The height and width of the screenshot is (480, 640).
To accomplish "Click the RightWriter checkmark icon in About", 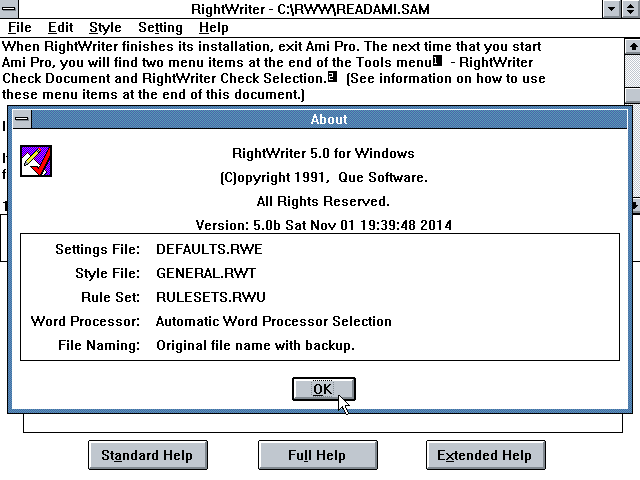I will coord(36,161).
